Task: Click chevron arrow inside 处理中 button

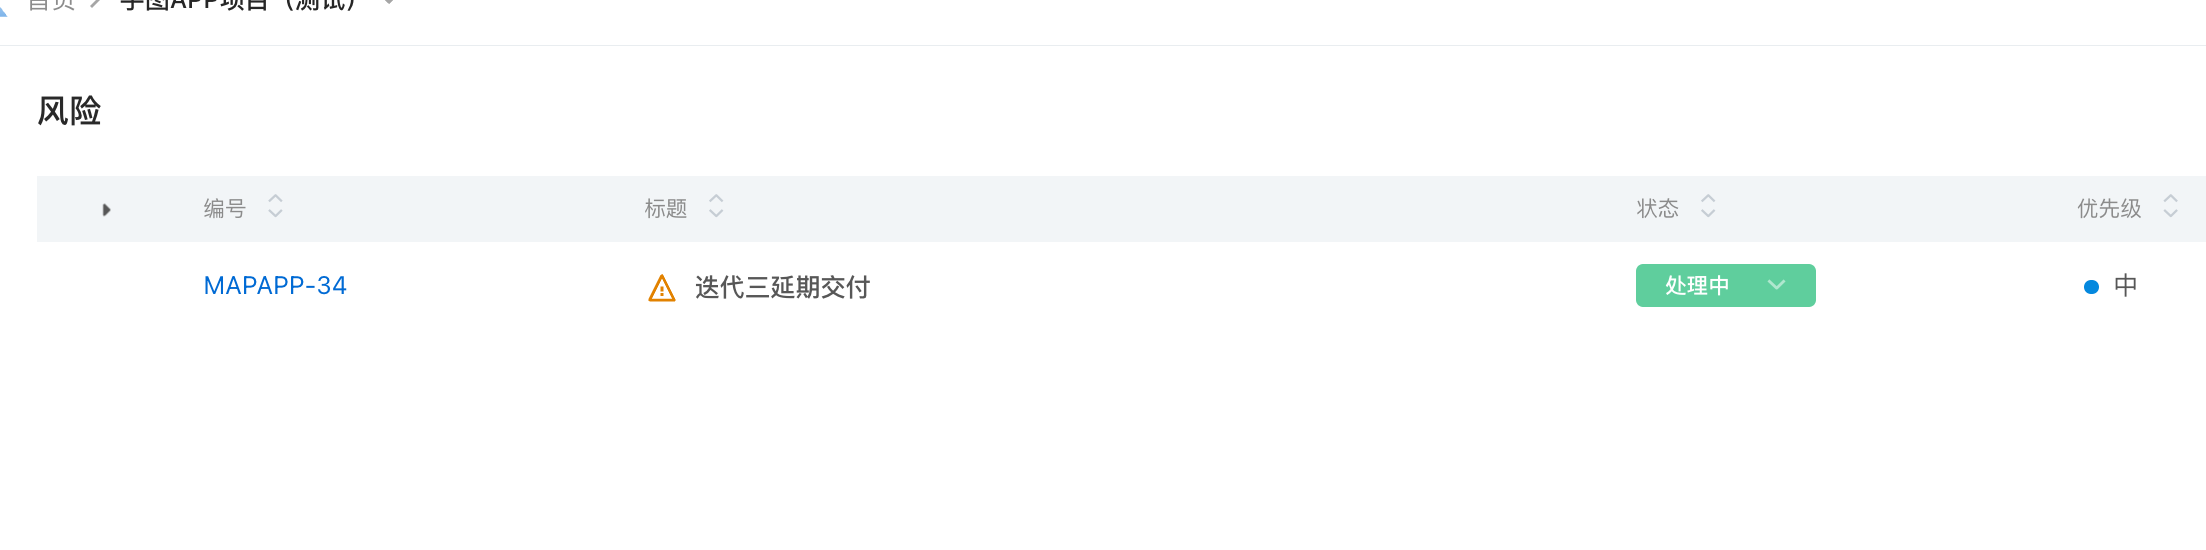Action: (x=1776, y=285)
